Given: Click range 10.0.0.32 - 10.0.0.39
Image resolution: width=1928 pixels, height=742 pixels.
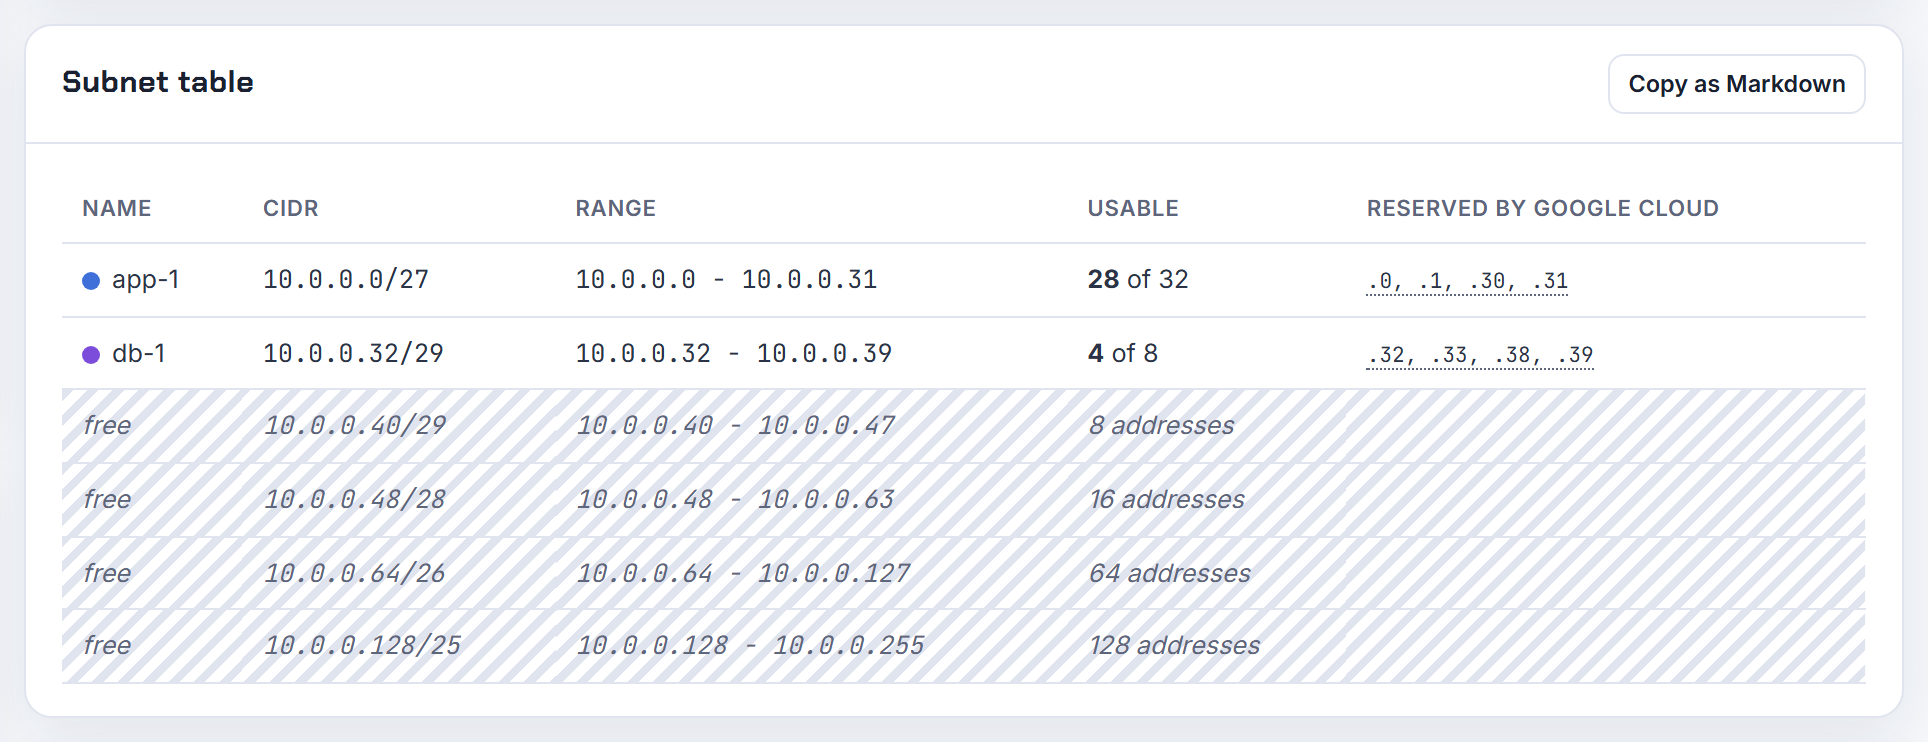Looking at the screenshot, I should pyautogui.click(x=734, y=354).
